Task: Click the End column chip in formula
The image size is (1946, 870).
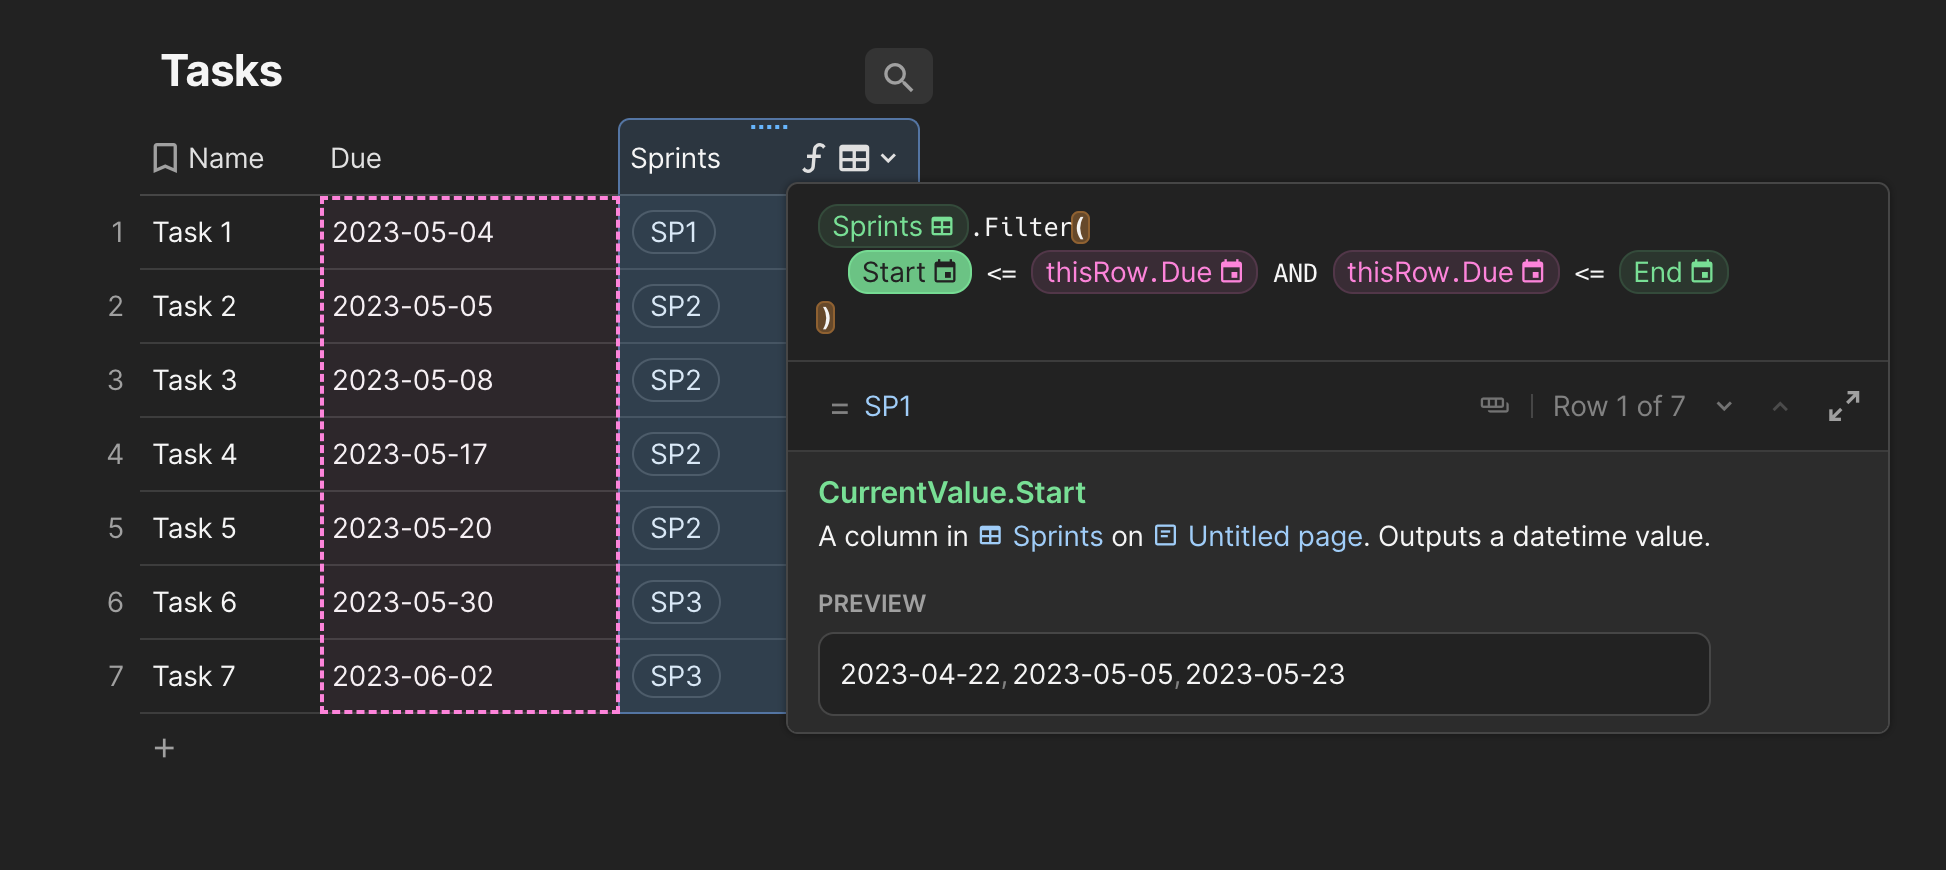Action: pyautogui.click(x=1672, y=273)
